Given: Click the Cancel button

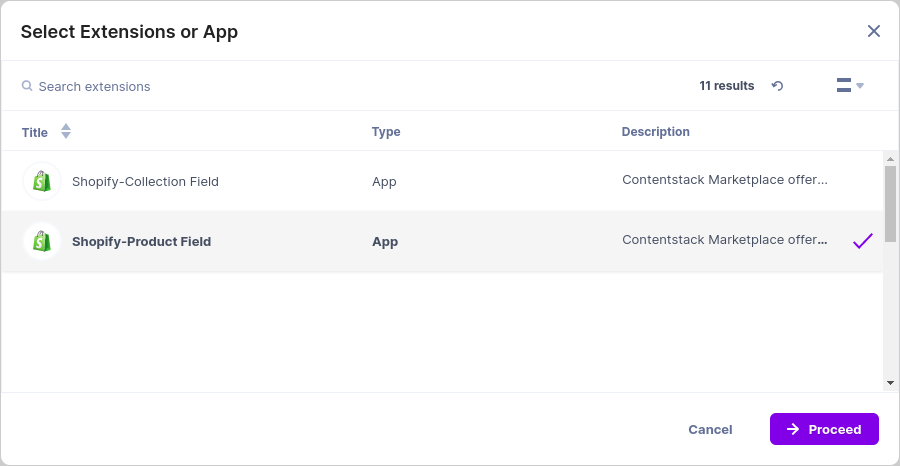Looking at the screenshot, I should (710, 429).
